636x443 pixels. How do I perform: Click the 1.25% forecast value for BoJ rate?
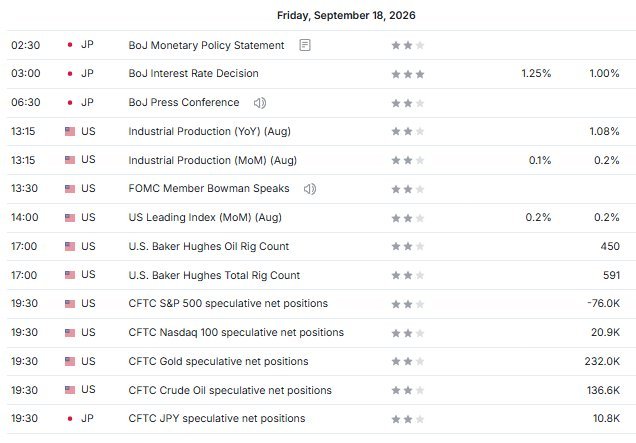536,73
